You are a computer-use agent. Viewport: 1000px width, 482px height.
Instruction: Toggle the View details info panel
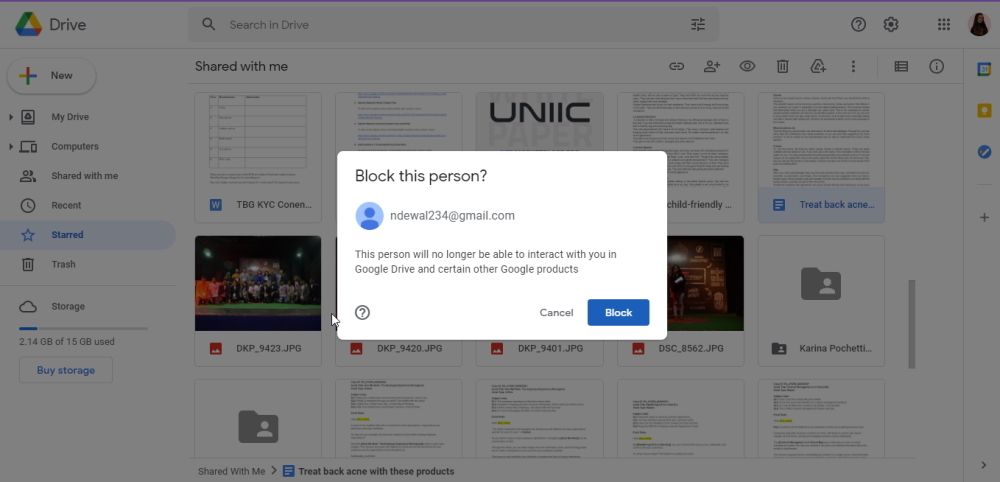[936, 66]
